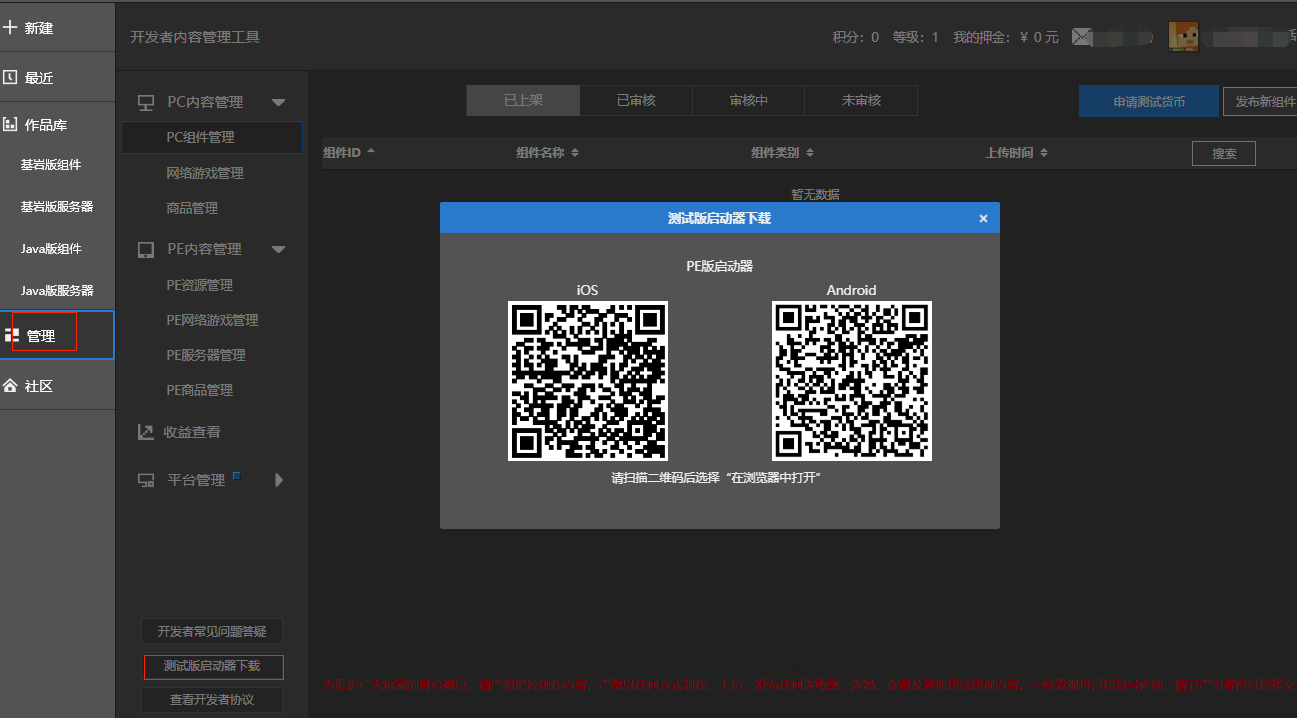Click the PE版启动器 heading
The width and height of the screenshot is (1297, 718).
click(x=719, y=266)
